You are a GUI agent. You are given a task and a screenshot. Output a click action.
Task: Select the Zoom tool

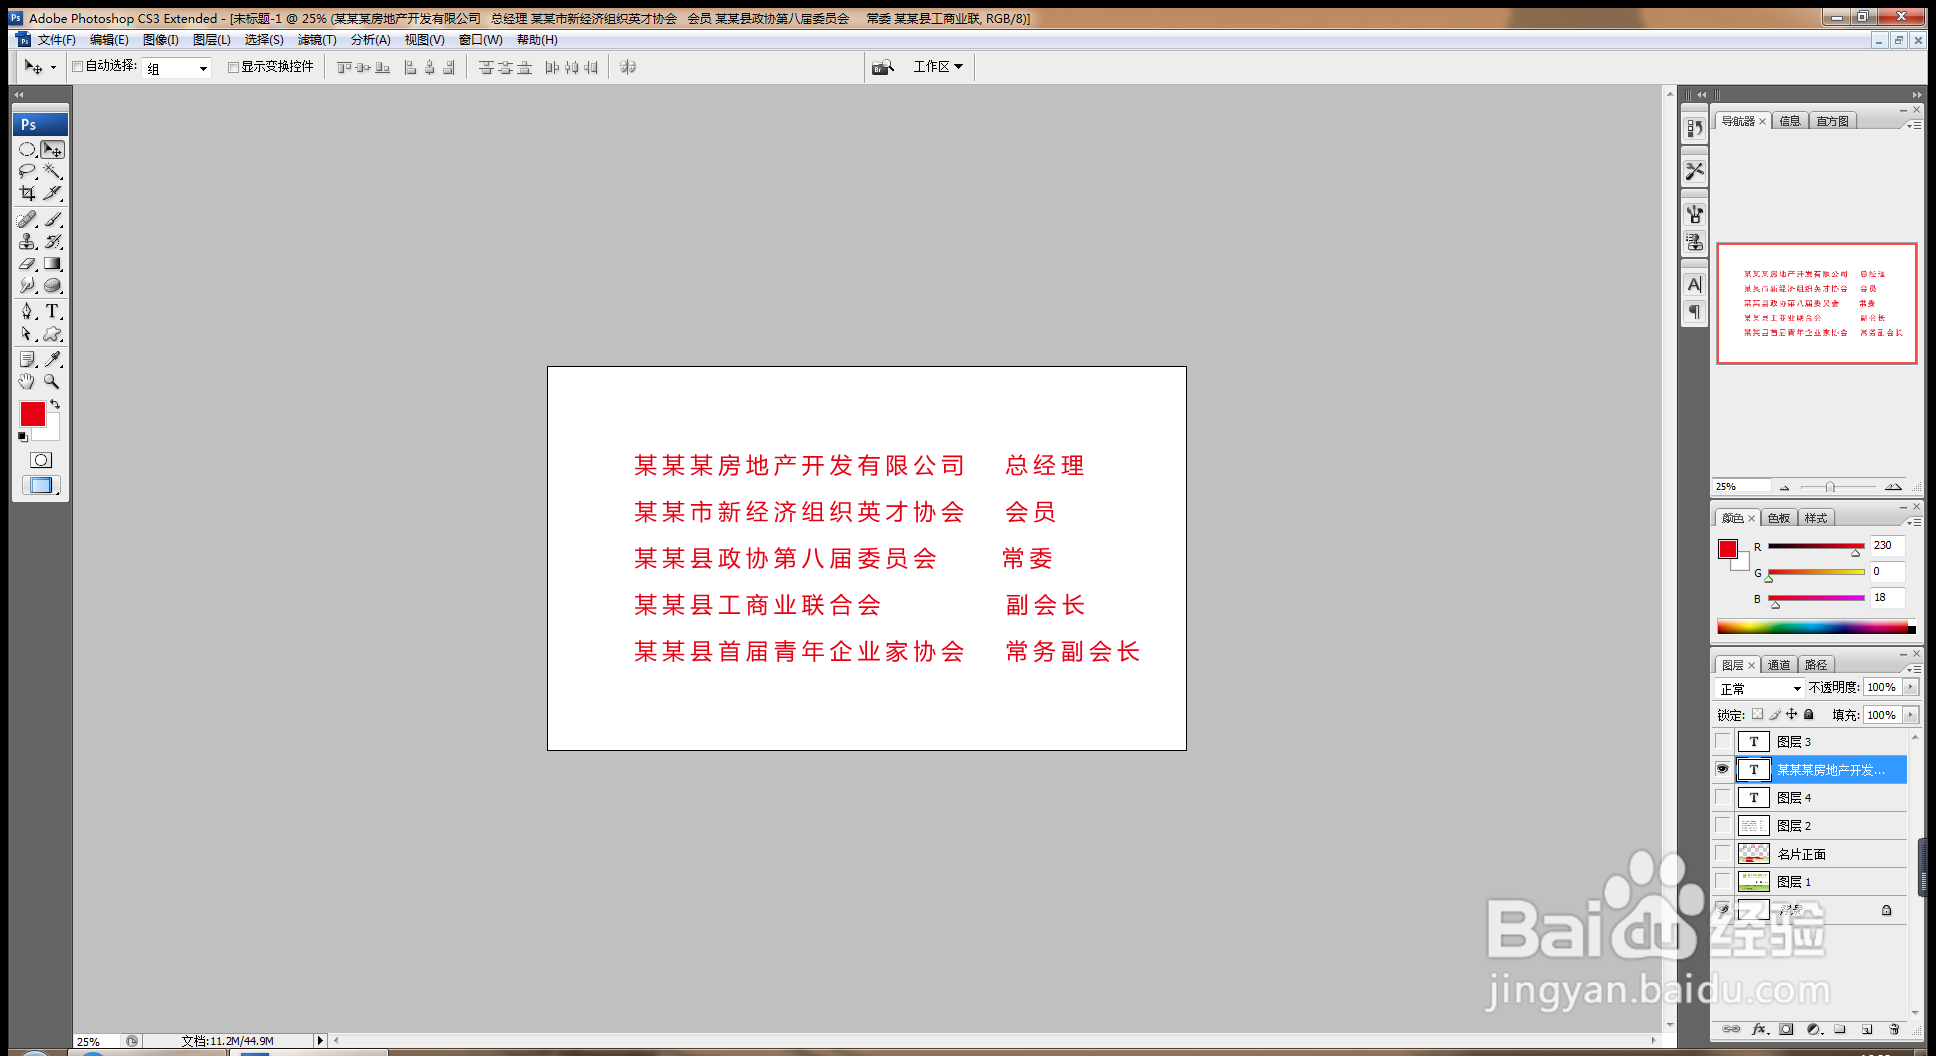(x=53, y=381)
